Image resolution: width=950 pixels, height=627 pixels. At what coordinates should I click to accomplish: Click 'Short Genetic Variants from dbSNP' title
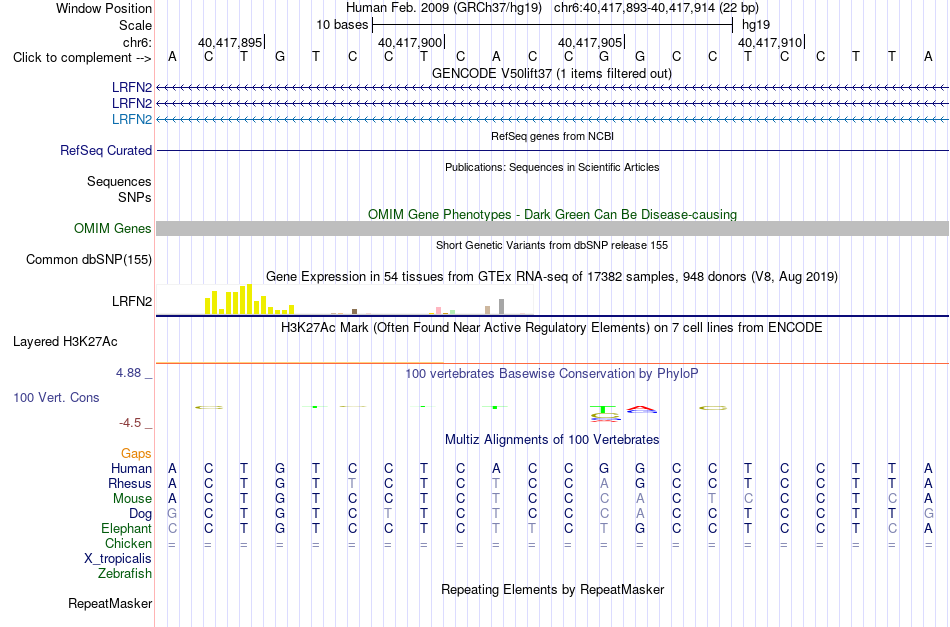[552, 245]
